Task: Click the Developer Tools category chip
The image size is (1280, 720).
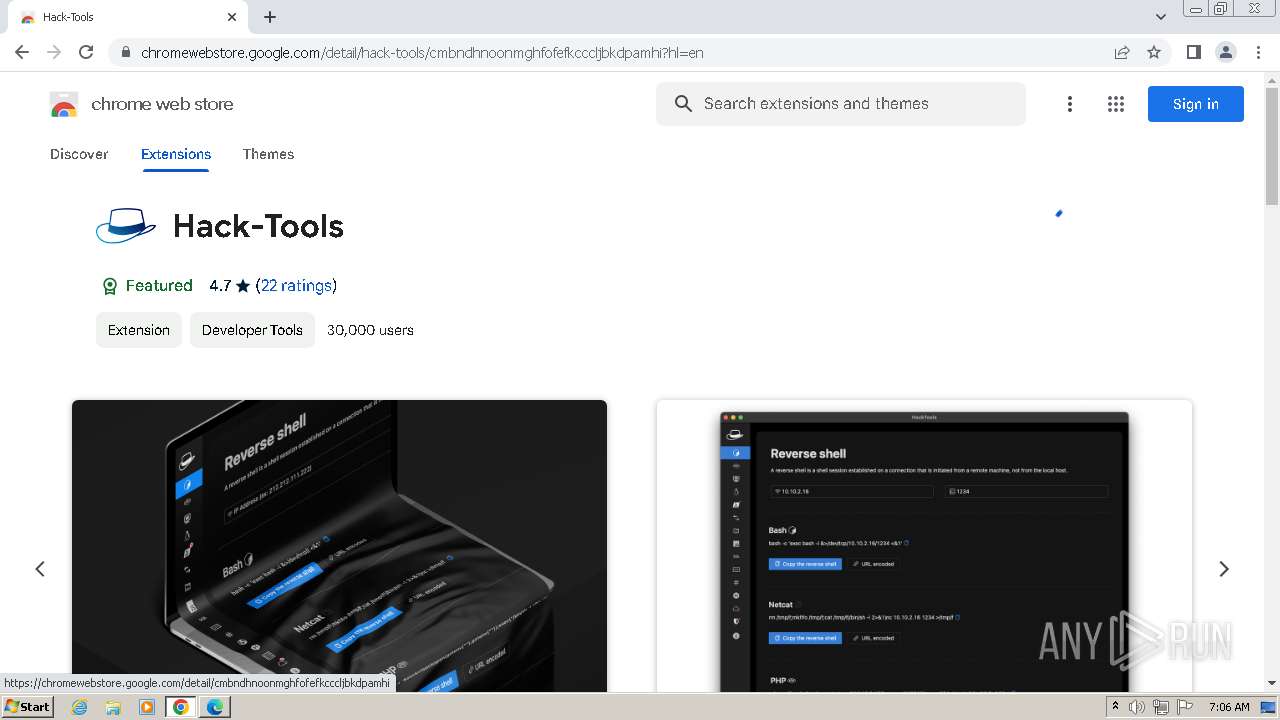Action: point(252,330)
